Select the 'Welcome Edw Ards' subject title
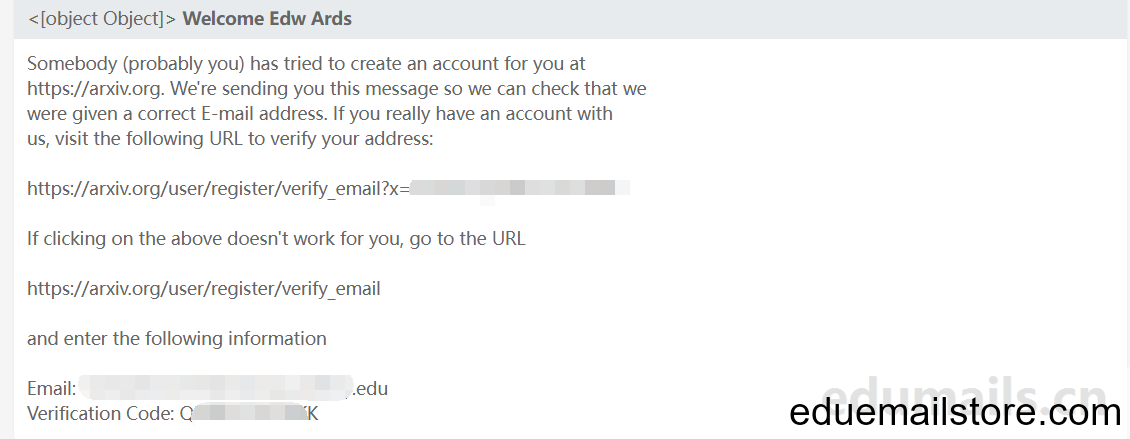The image size is (1130, 439). point(267,19)
